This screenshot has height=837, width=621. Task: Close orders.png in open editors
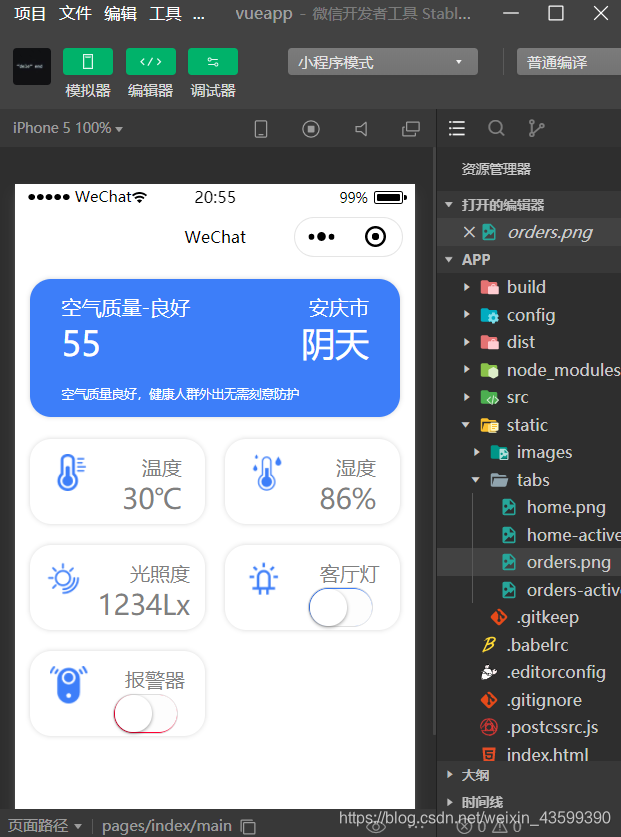pyautogui.click(x=469, y=232)
